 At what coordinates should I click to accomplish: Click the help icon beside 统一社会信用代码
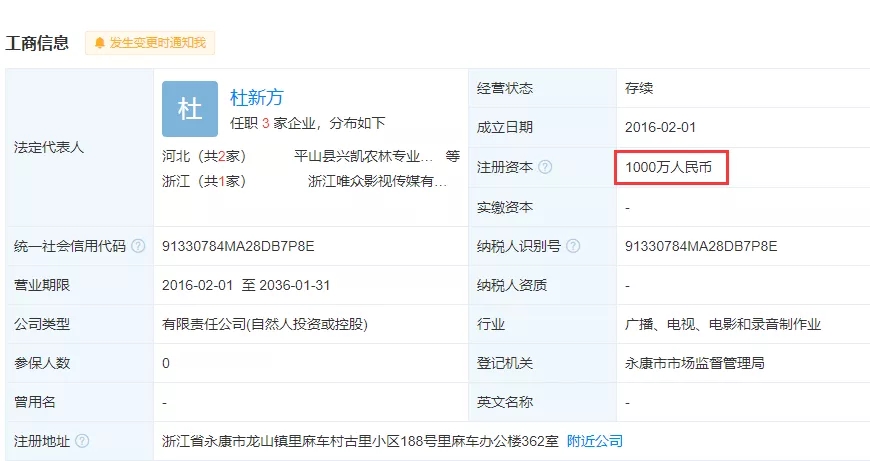click(x=138, y=246)
